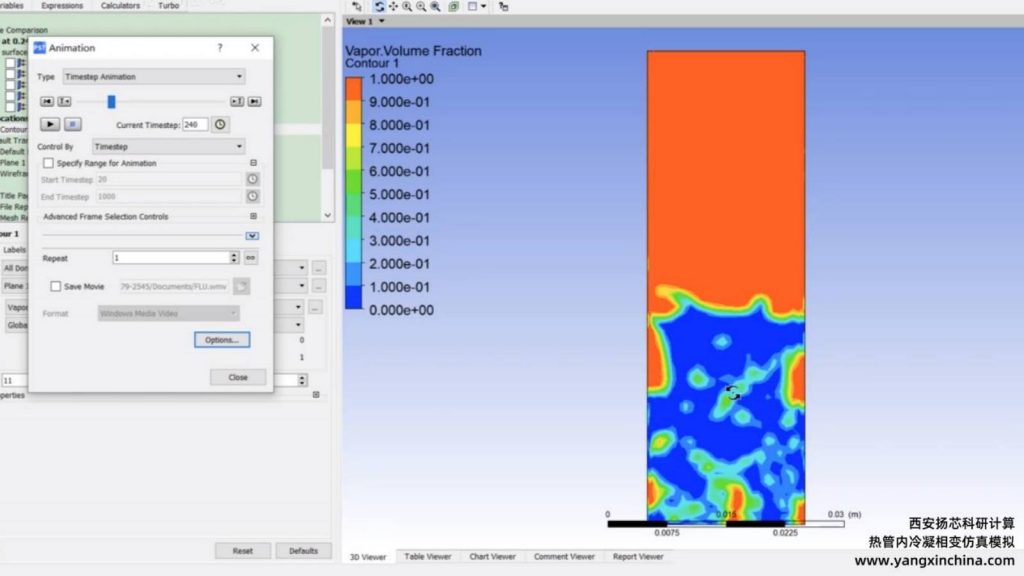1024x576 pixels.
Task: Open the Control By dropdown
Action: tap(168, 146)
